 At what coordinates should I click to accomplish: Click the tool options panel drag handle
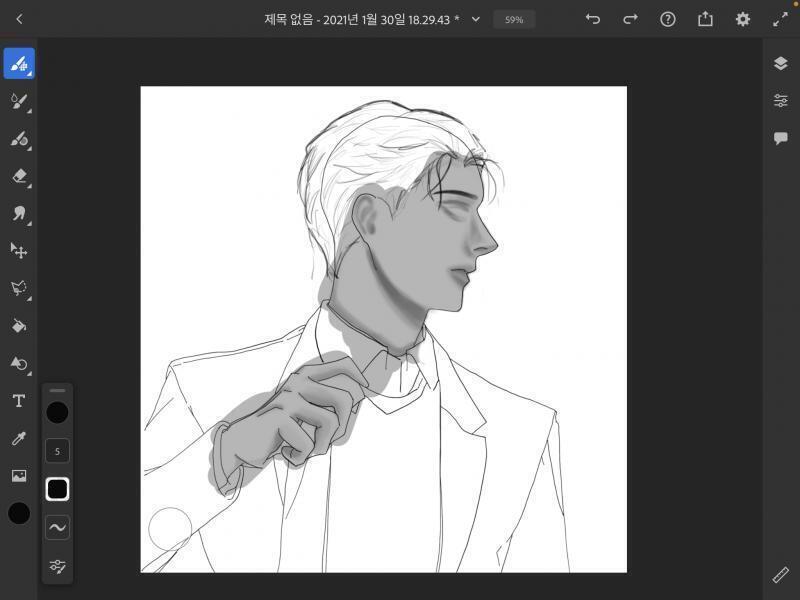57,390
